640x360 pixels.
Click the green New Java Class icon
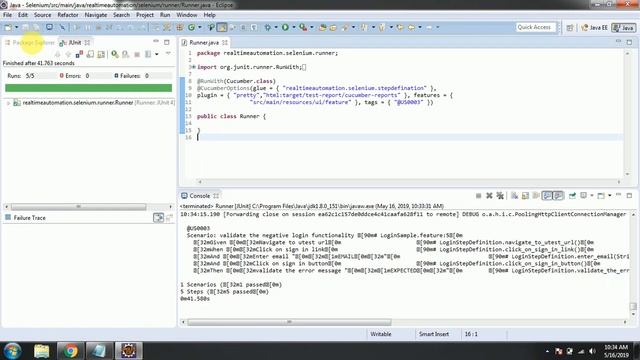[191, 27]
